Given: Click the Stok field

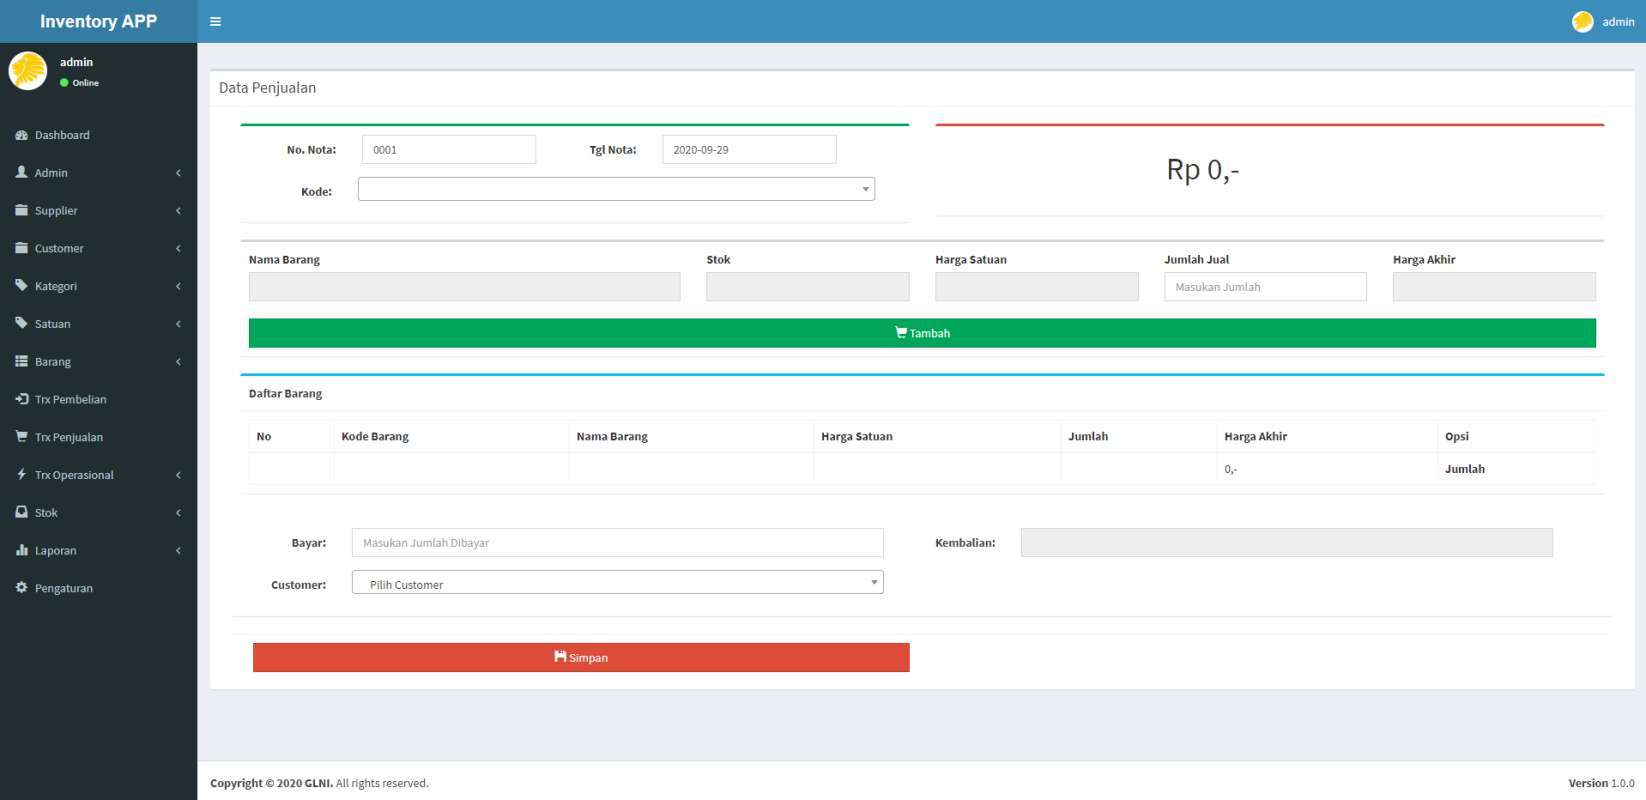Looking at the screenshot, I should 808,287.
